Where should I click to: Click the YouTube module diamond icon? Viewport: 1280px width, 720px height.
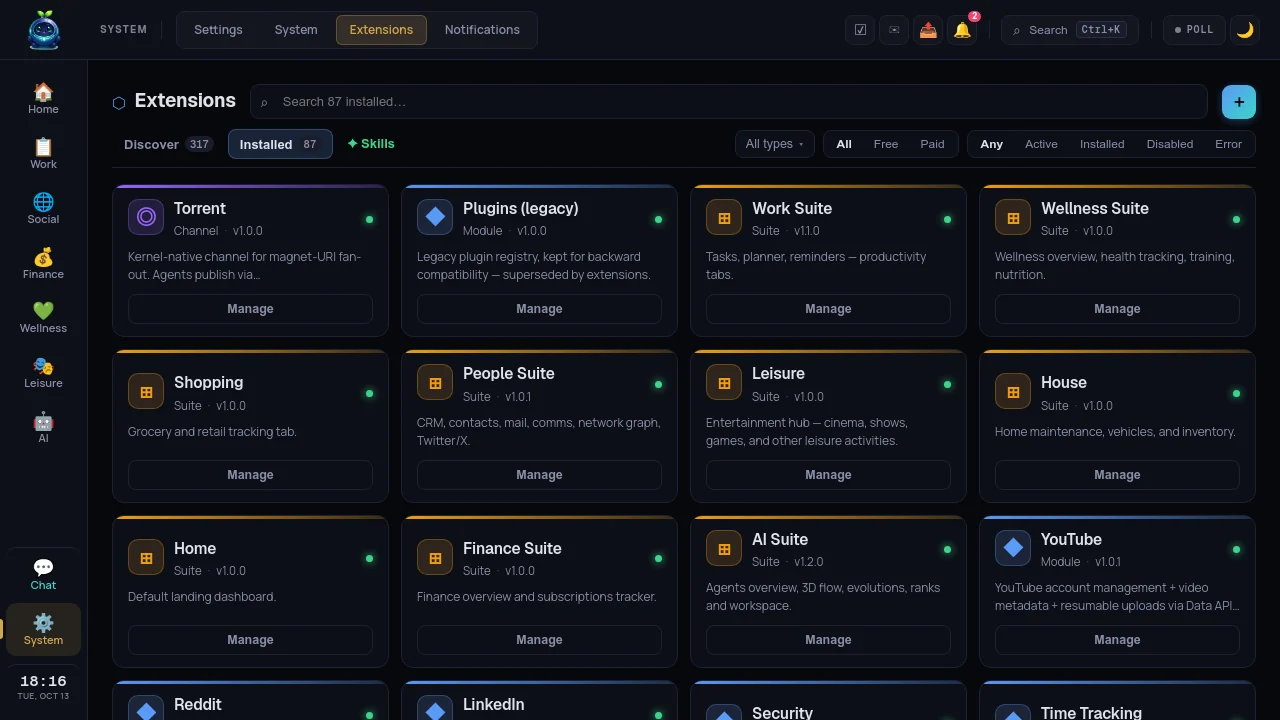coord(1013,548)
